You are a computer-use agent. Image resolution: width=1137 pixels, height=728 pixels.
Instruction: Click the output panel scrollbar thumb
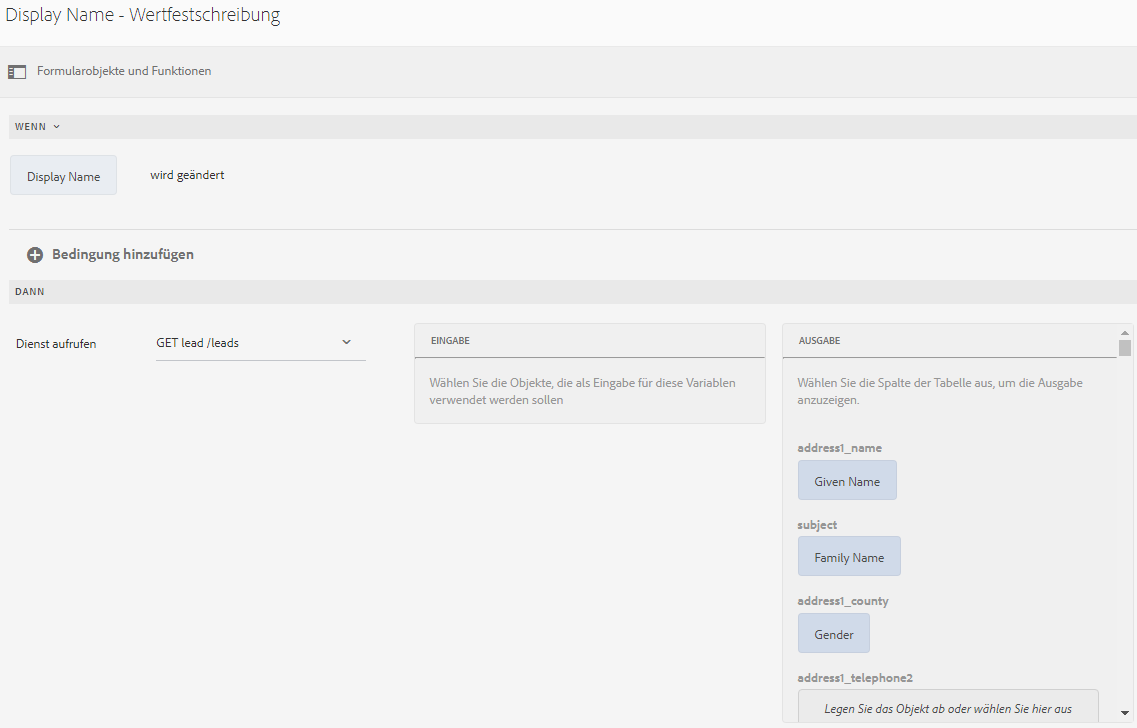(1125, 348)
